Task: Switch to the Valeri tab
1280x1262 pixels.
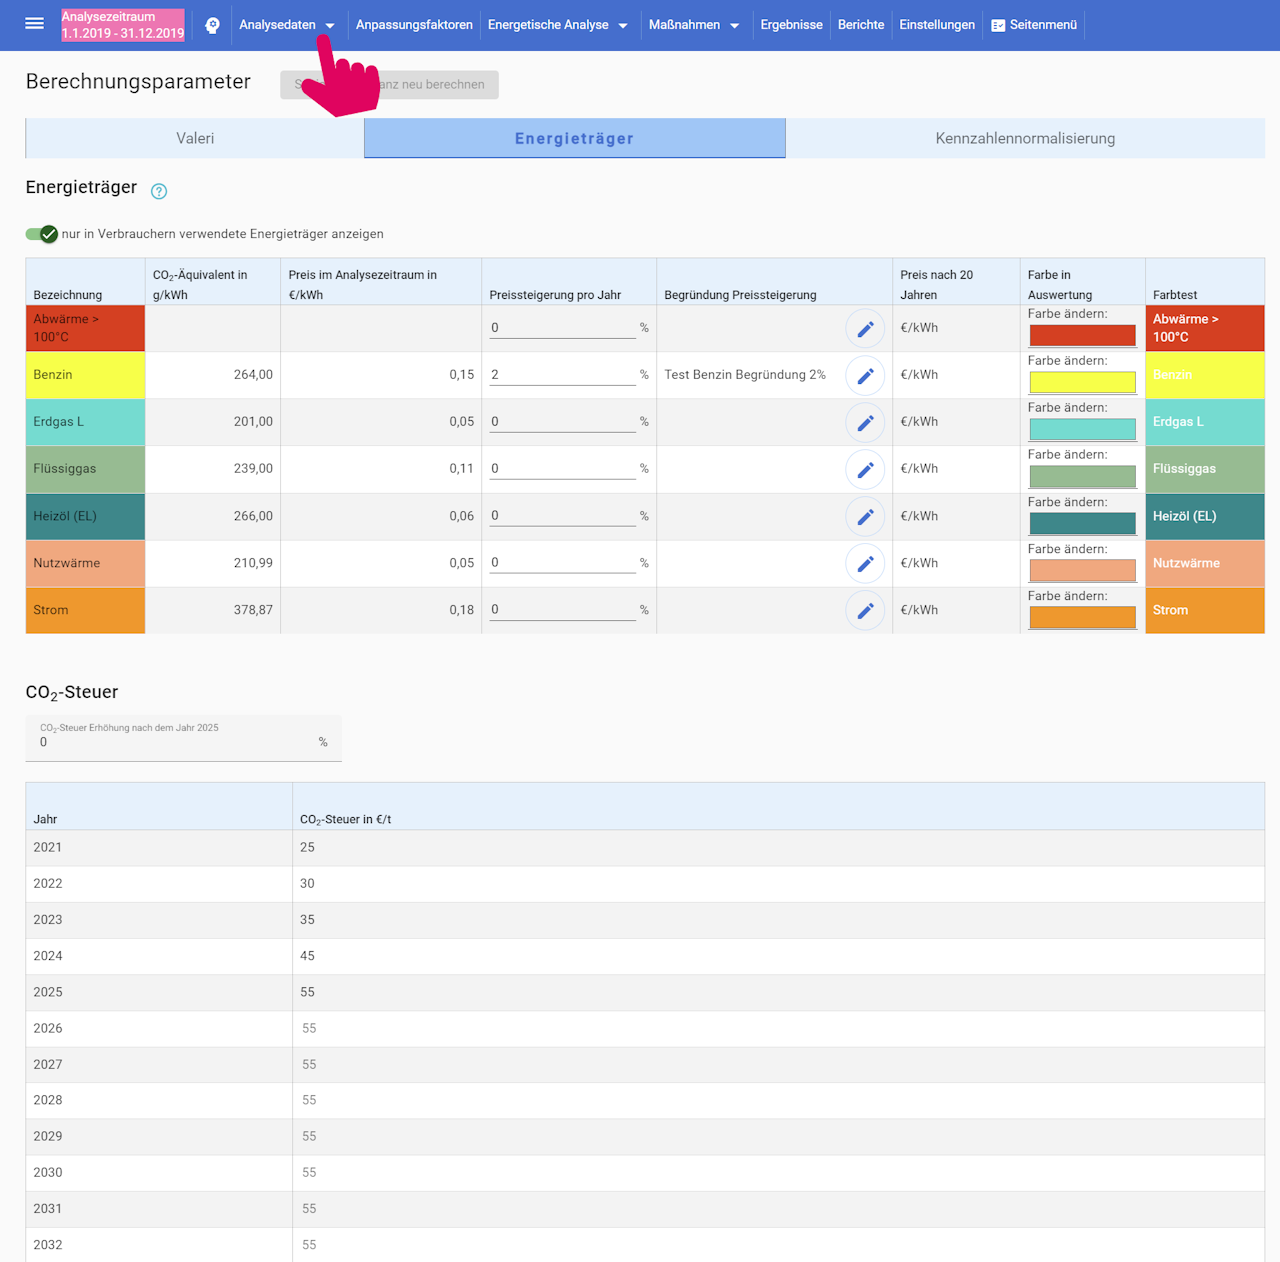Action: [x=195, y=139]
